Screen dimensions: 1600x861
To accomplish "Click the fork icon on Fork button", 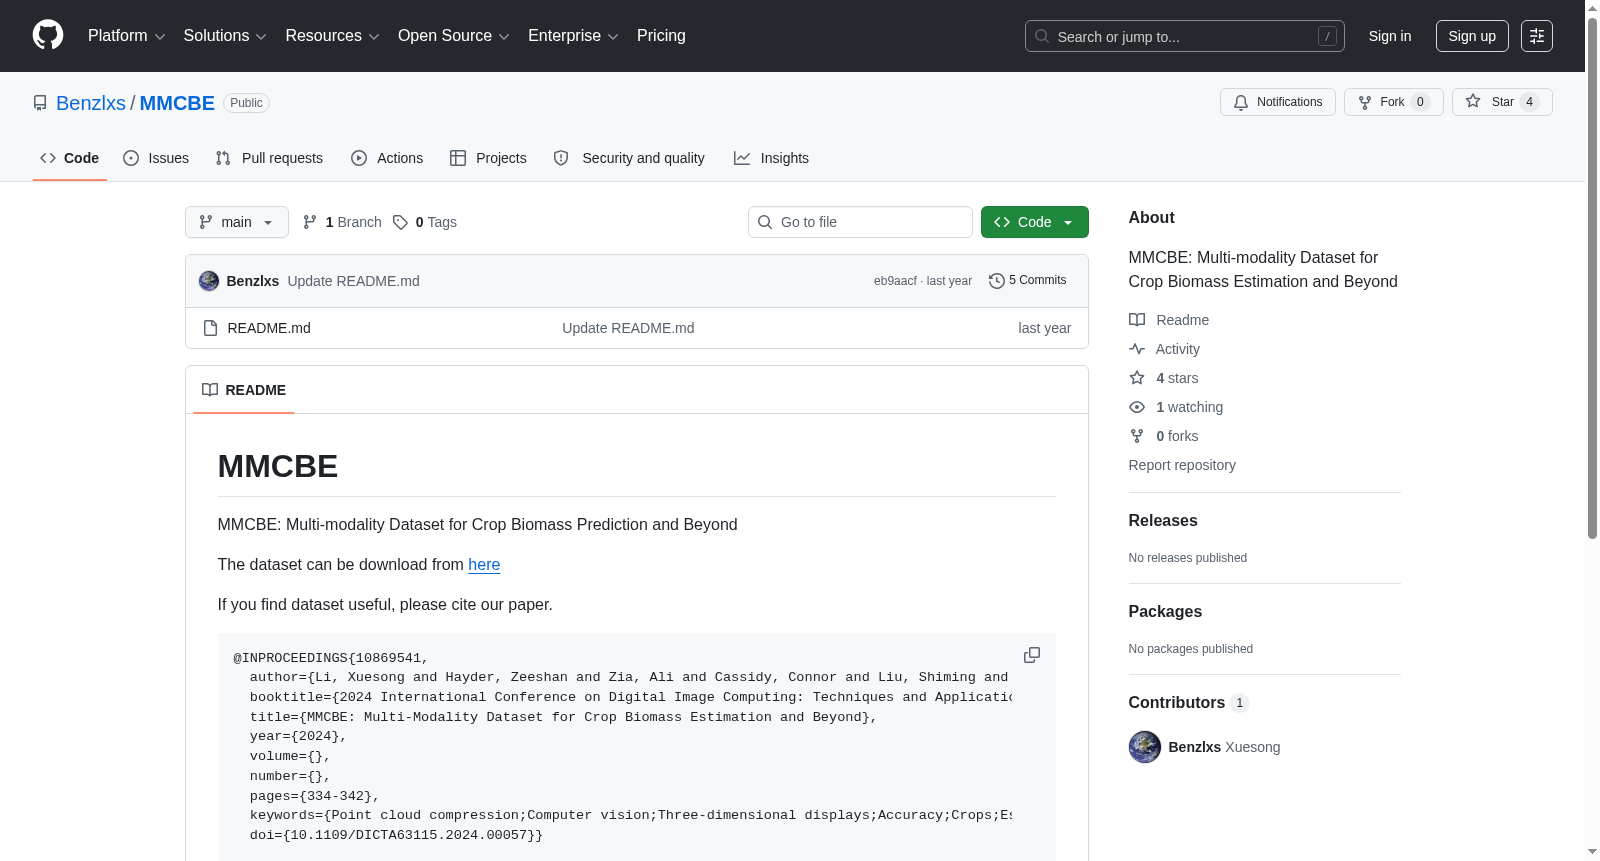I will [x=1365, y=102].
